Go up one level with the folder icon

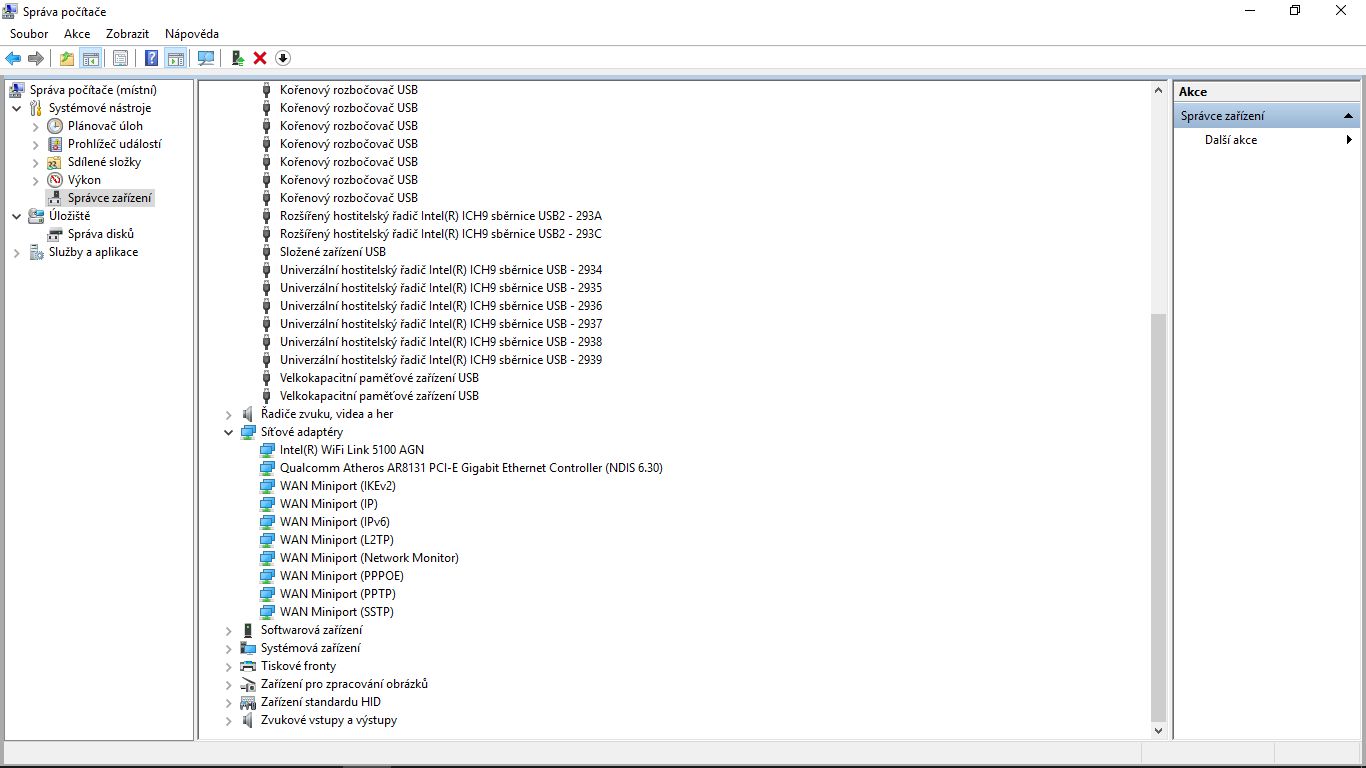[x=67, y=58]
